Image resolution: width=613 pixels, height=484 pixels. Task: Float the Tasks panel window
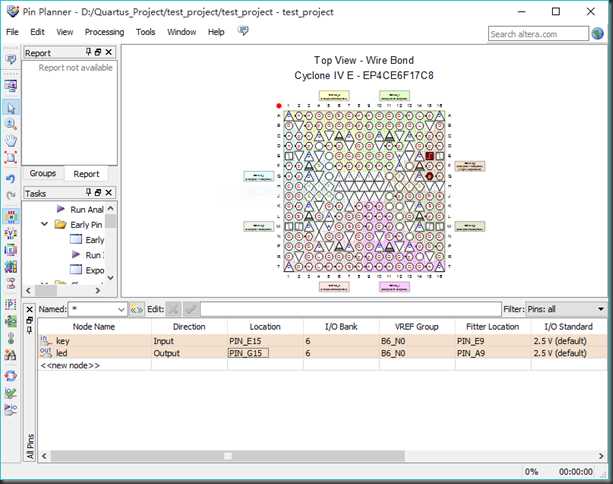[98, 192]
